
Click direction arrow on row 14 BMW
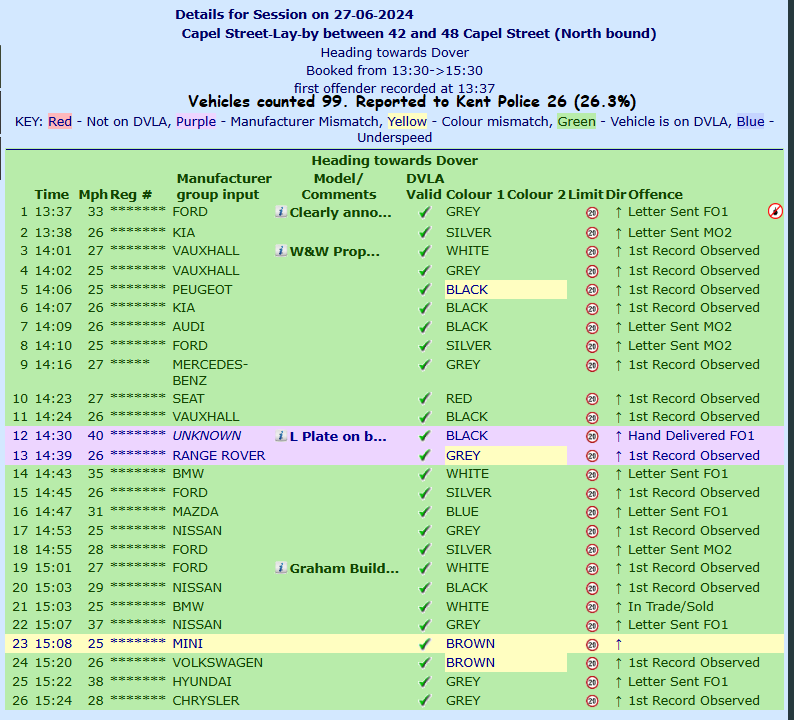[x=618, y=474]
